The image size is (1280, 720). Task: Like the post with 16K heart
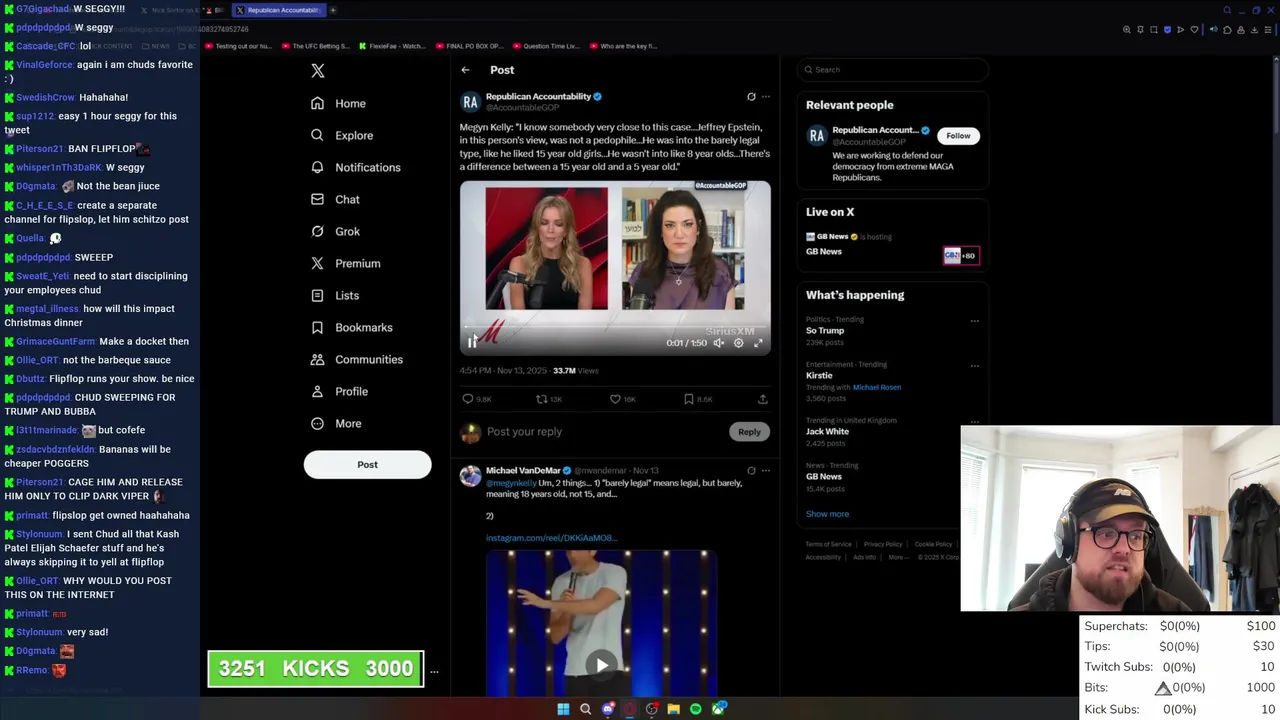coord(623,399)
